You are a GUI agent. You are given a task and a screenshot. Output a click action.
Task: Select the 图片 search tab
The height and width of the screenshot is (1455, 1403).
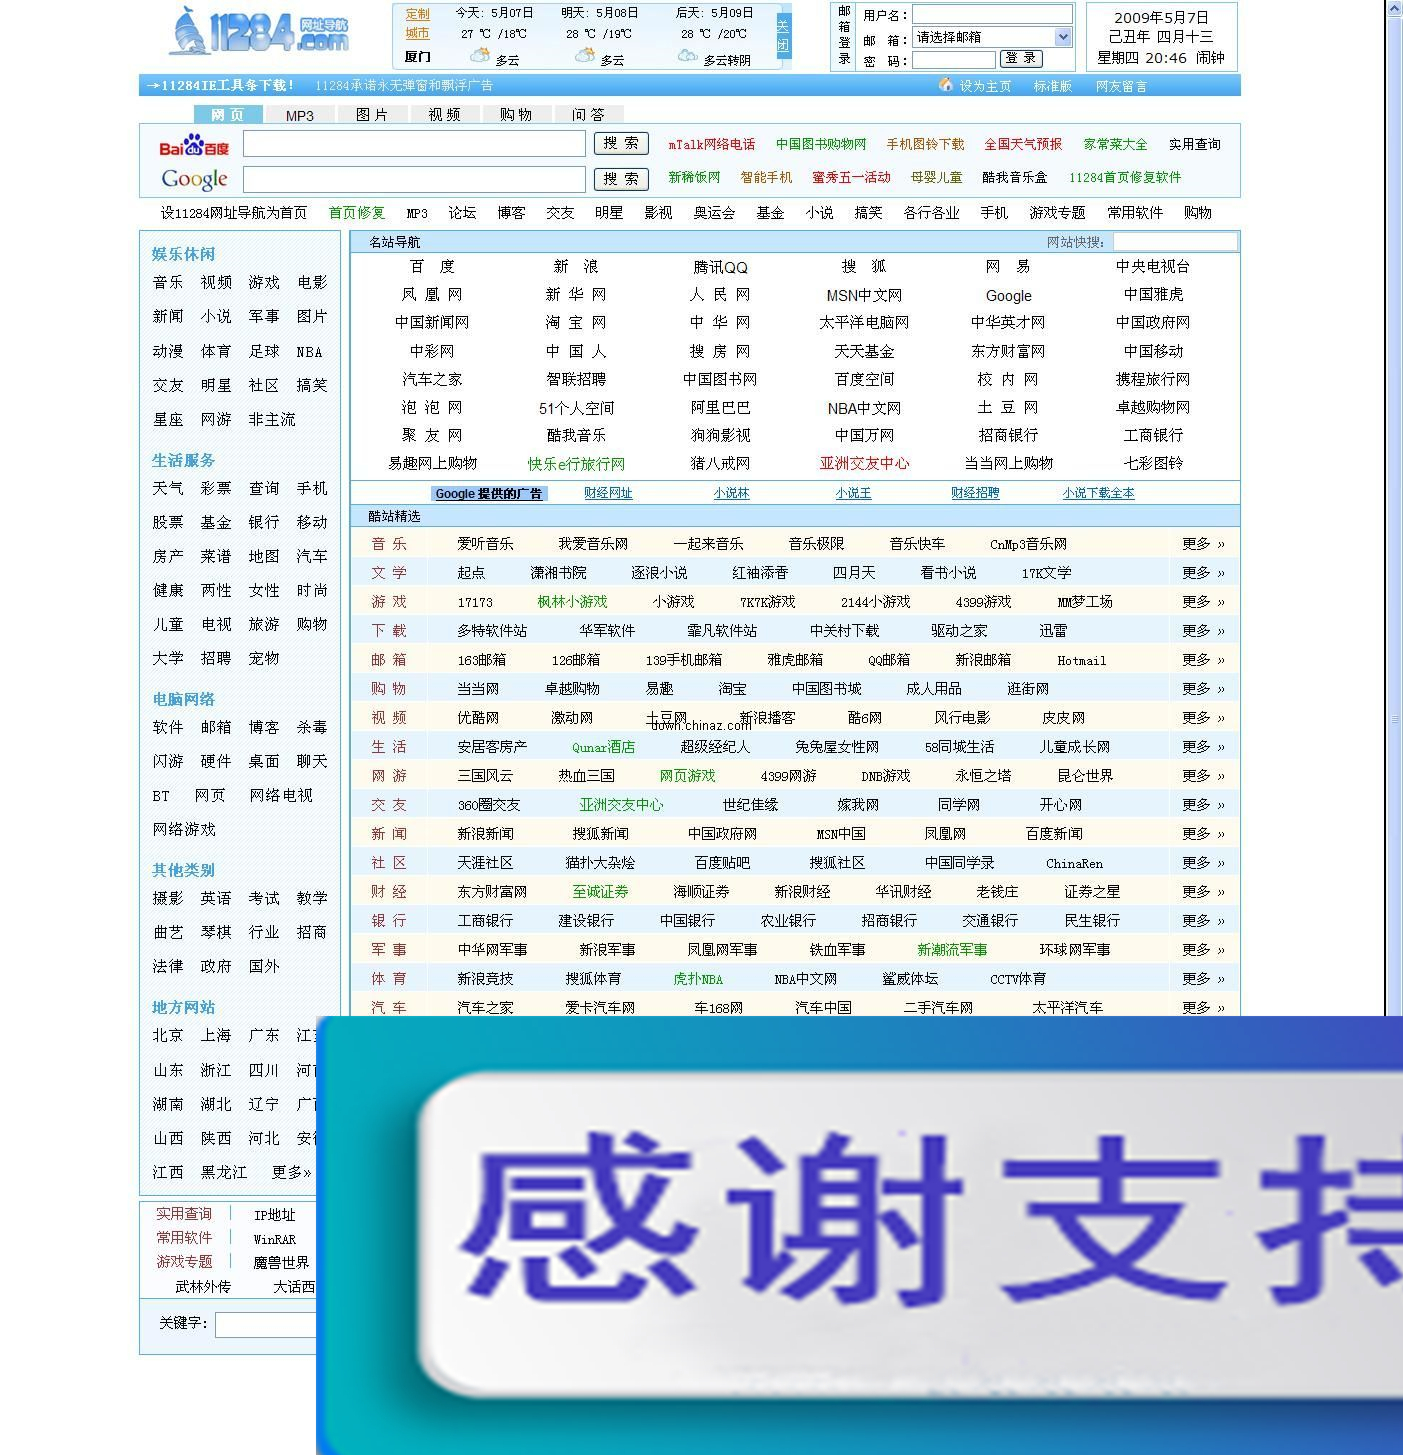[372, 115]
